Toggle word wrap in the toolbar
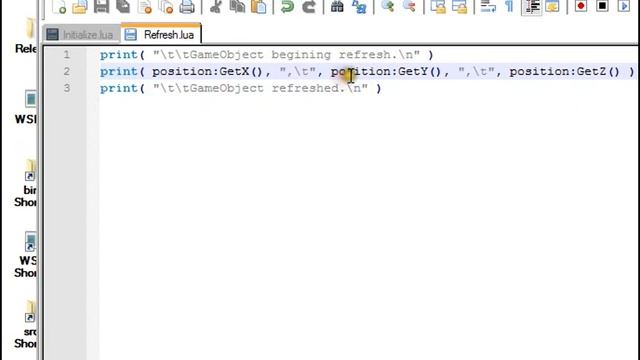The width and height of the screenshot is (640, 360). [488, 7]
